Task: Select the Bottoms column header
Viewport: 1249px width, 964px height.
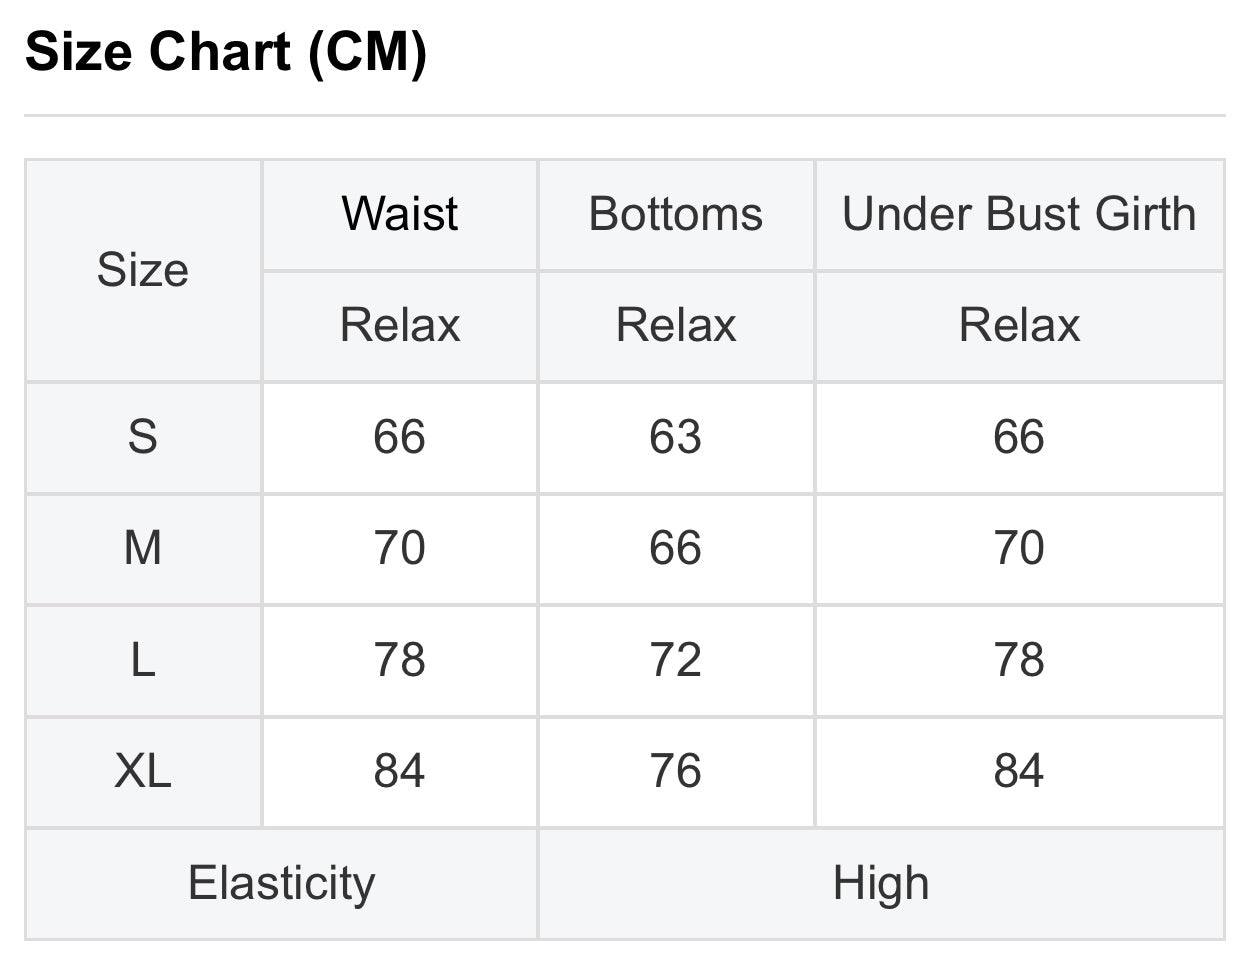Action: point(676,214)
